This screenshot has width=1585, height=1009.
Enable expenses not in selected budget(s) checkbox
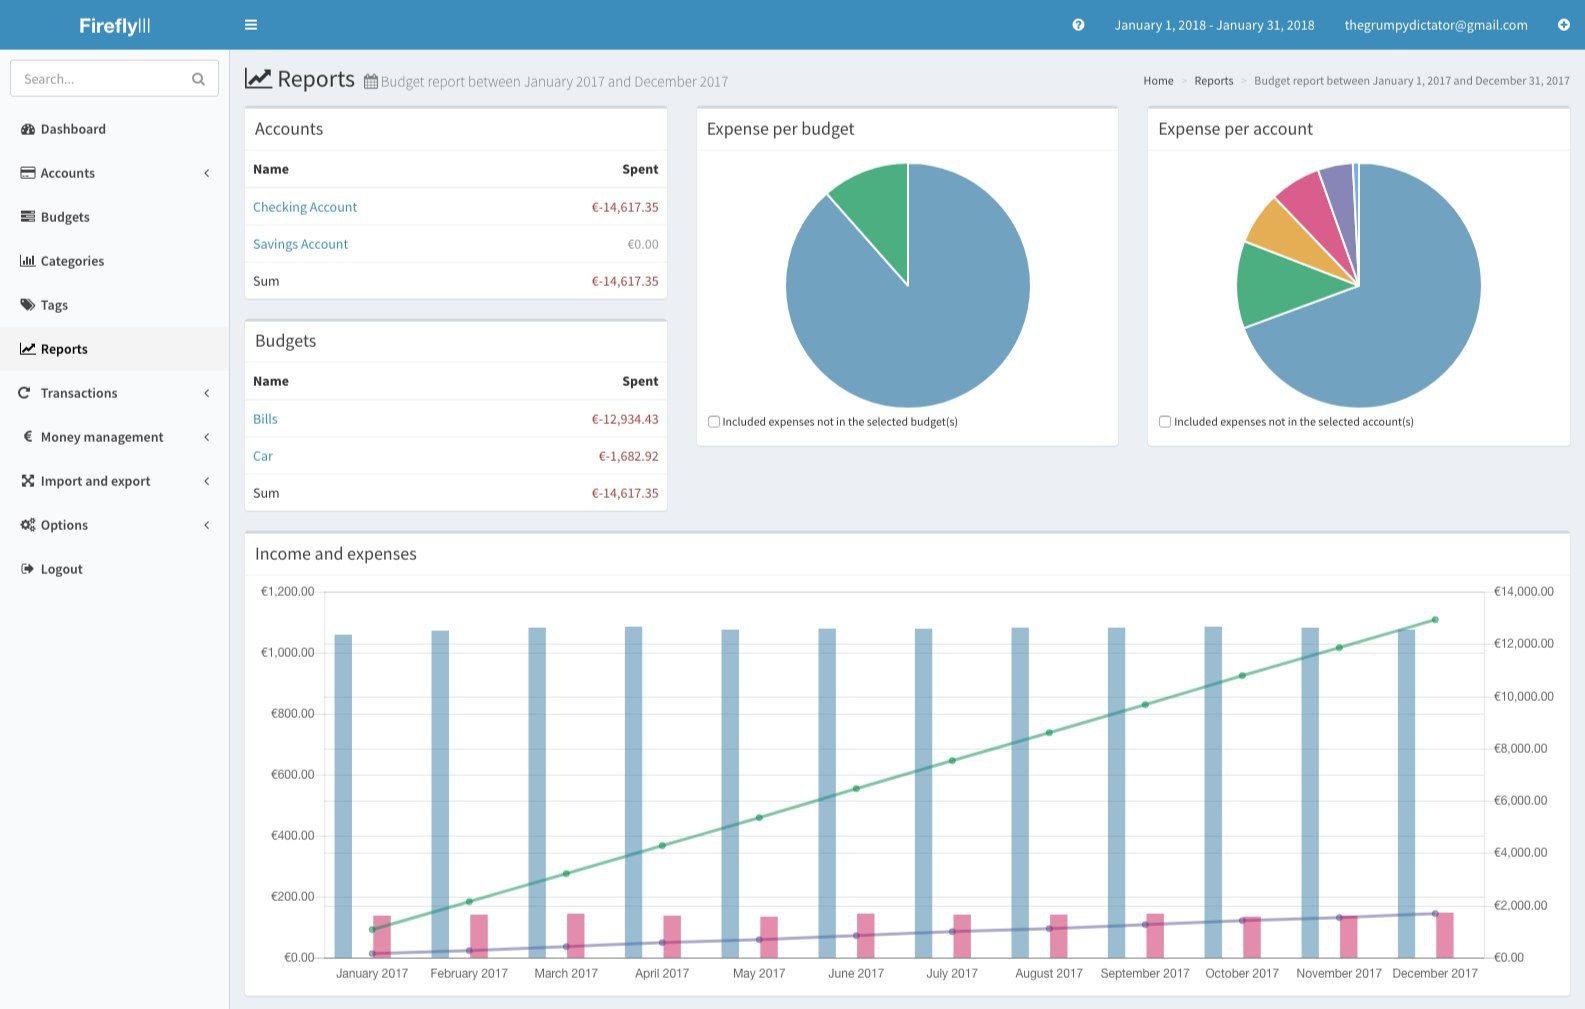[714, 422]
